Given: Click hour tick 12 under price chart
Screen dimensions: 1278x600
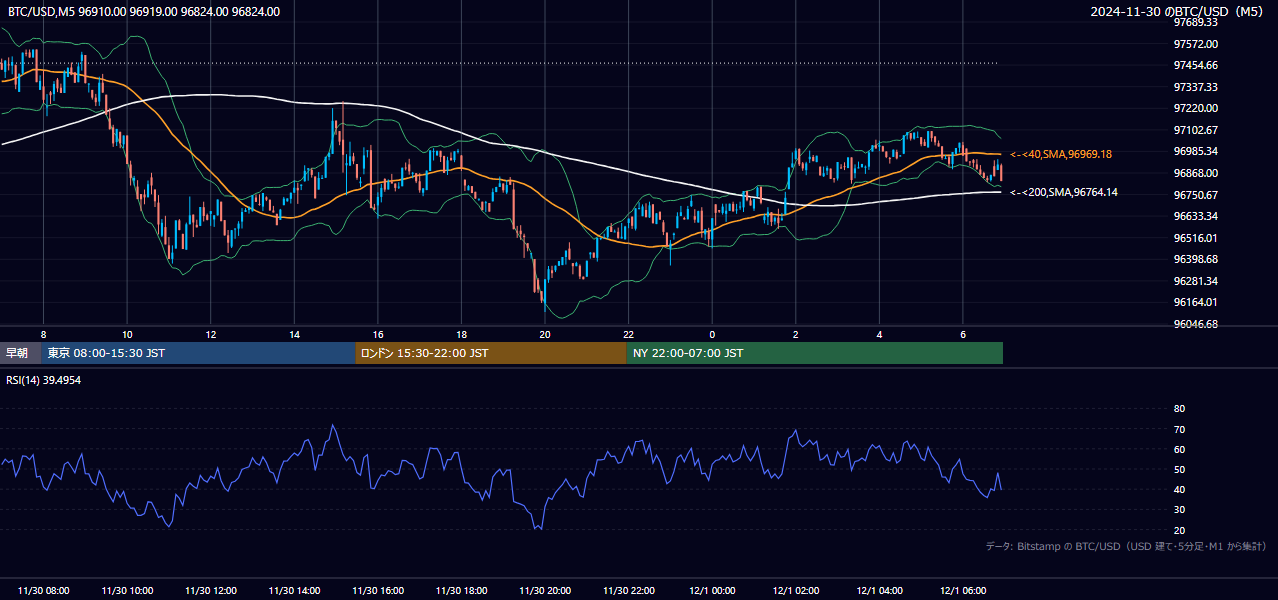Looking at the screenshot, I should [211, 334].
